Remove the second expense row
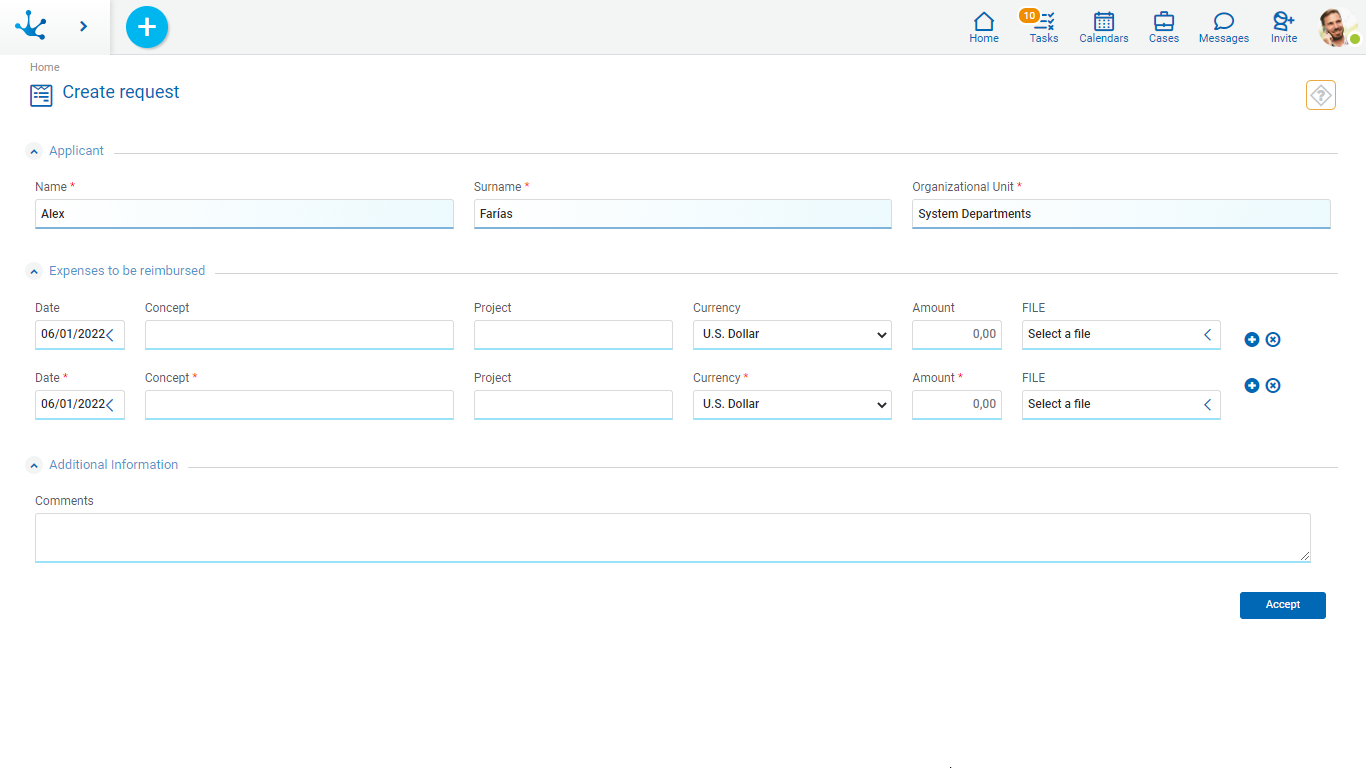This screenshot has height=768, width=1366. 1273,386
